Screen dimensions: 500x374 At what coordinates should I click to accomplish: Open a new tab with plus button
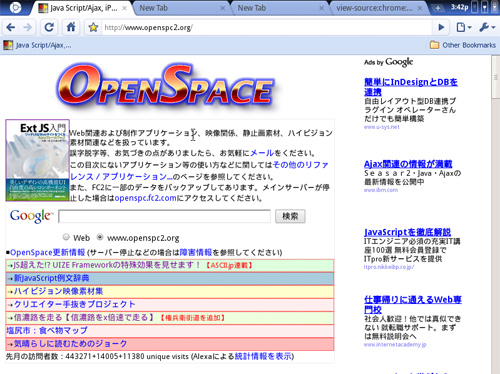(x=438, y=8)
